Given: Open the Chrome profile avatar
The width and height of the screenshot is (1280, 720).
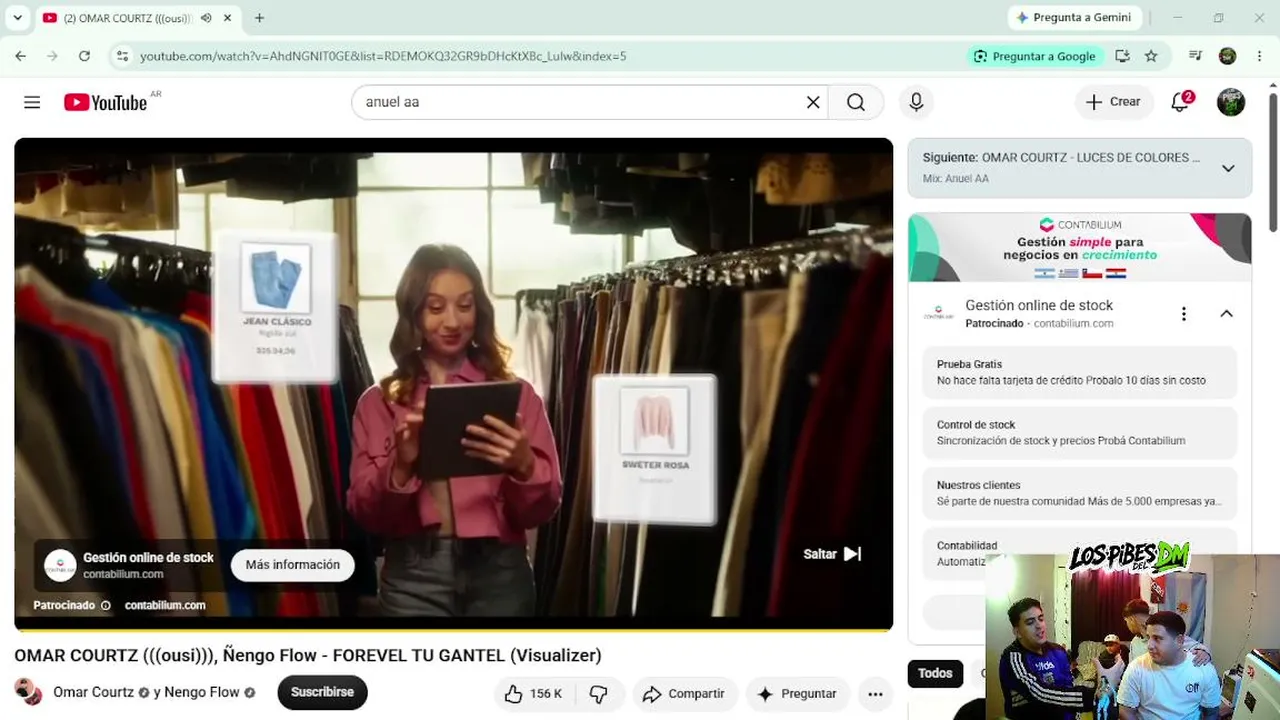Looking at the screenshot, I should pos(1228,56).
